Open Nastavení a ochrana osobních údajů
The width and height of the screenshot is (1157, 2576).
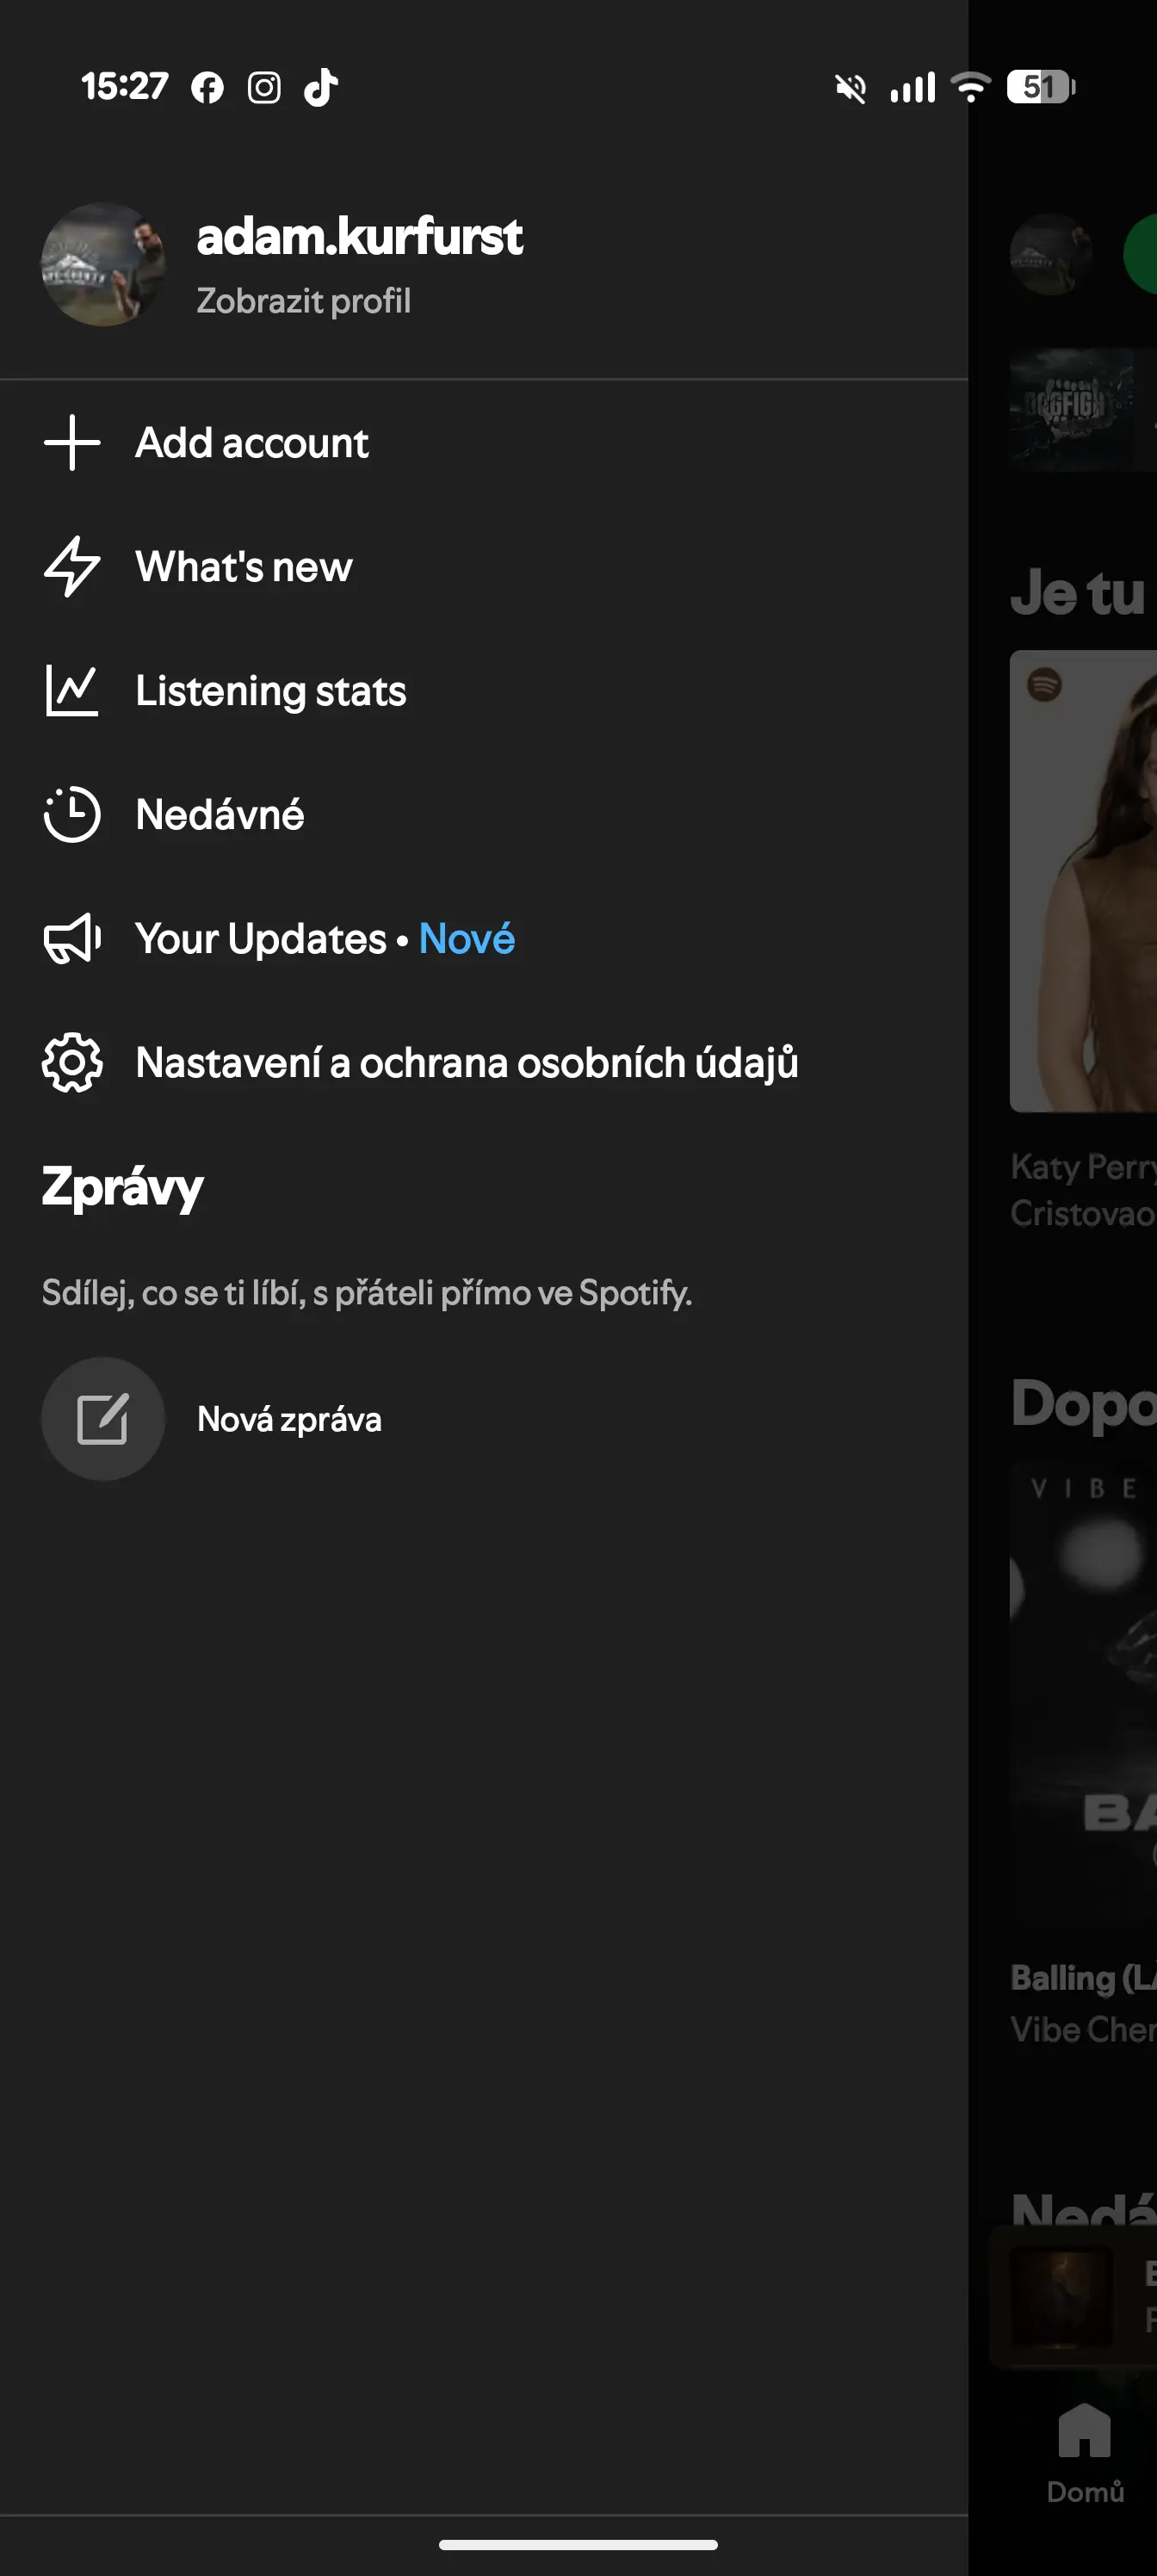467,1063
